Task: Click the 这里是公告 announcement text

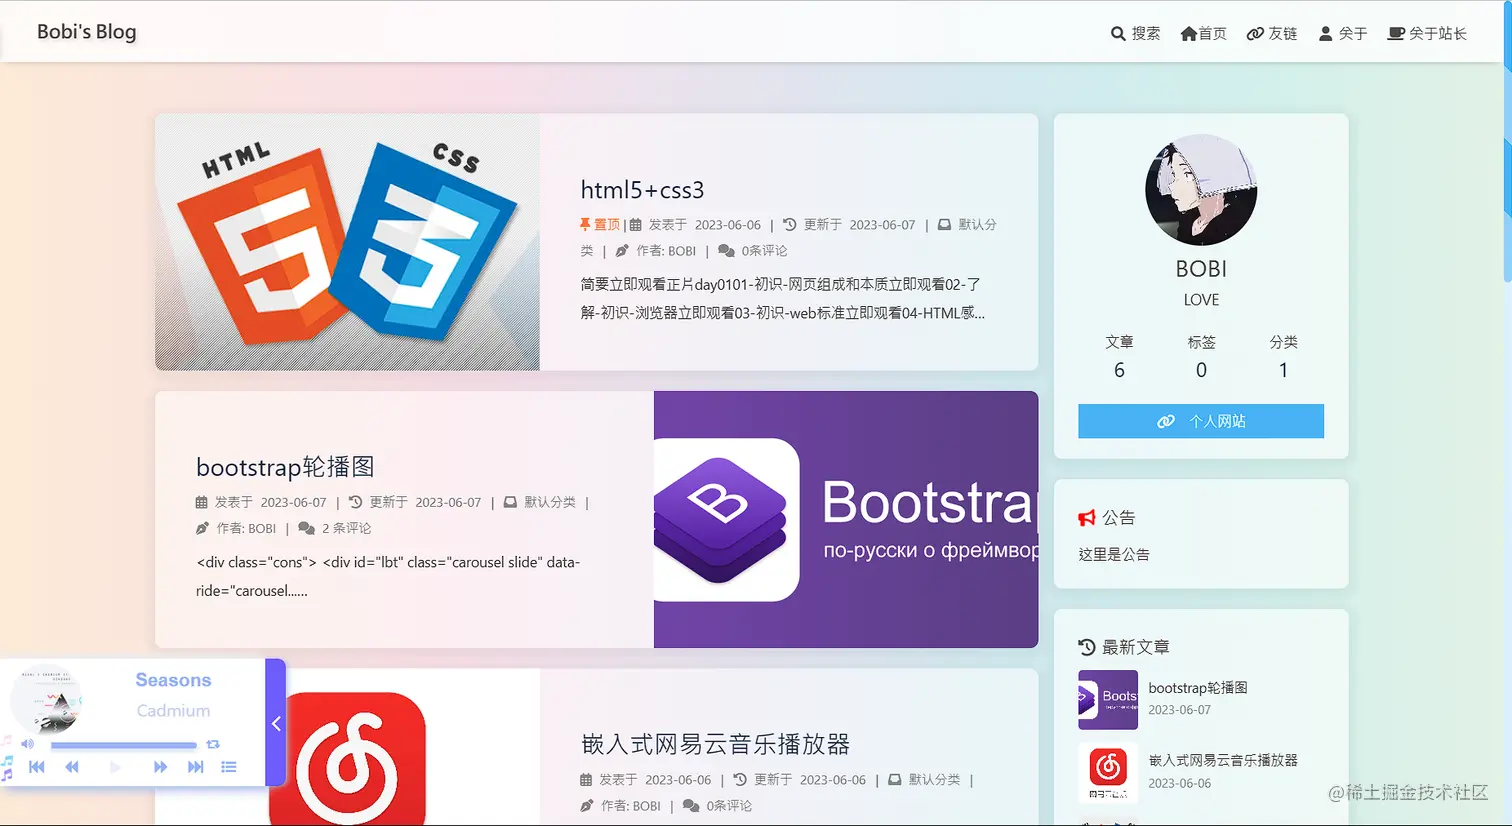Action: pyautogui.click(x=1114, y=554)
